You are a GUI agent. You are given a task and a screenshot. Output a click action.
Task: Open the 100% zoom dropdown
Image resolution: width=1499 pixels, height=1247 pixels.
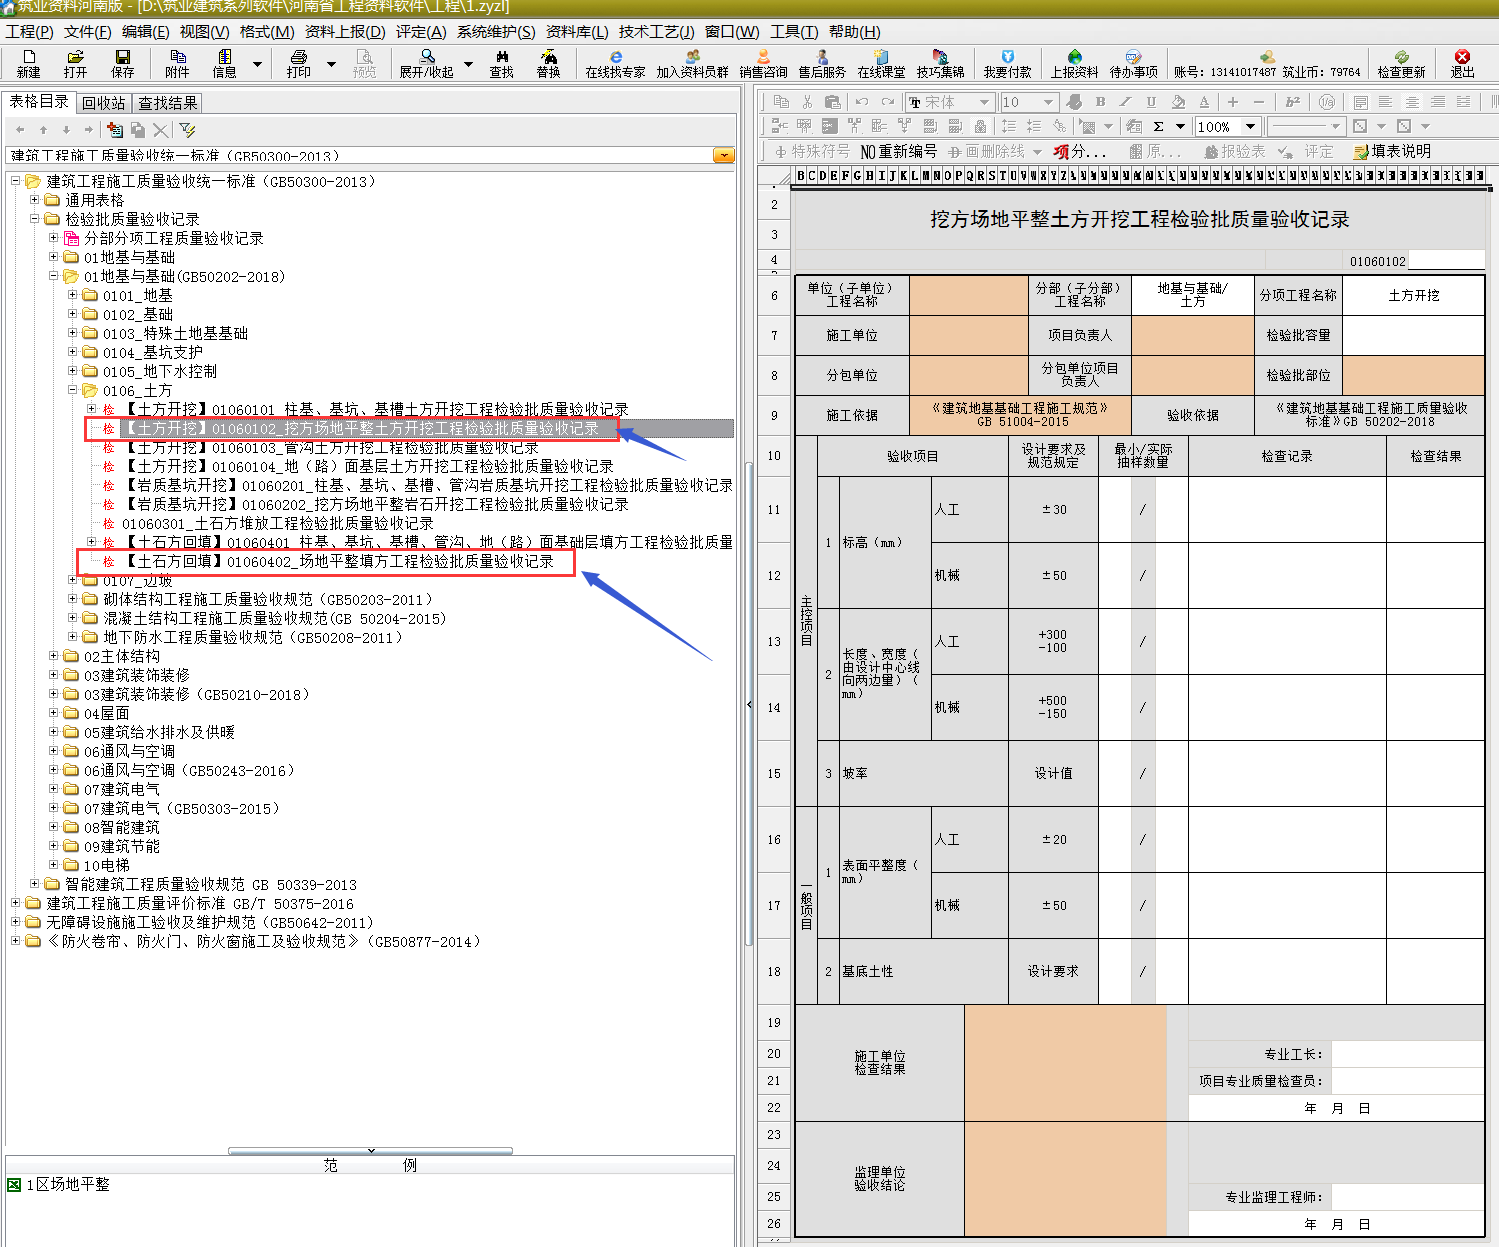click(1250, 126)
